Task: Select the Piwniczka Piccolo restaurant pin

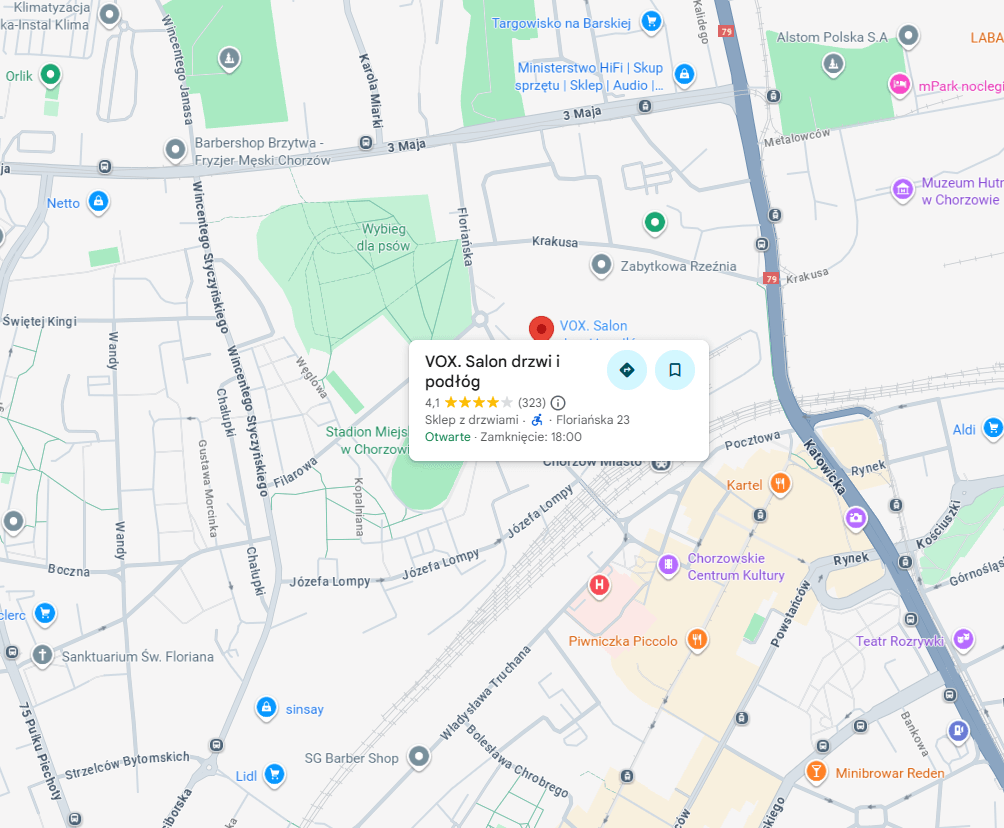Action: click(697, 640)
